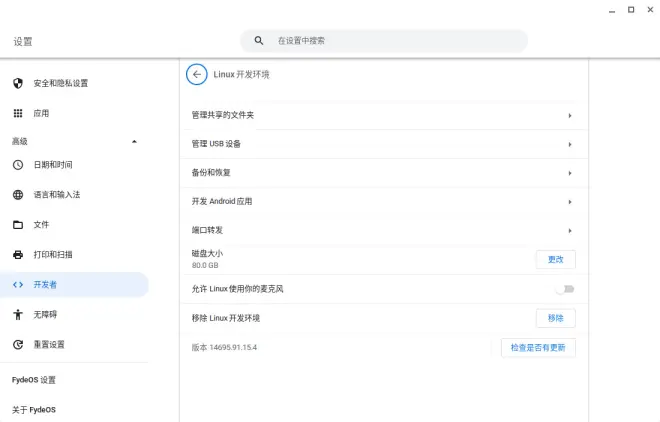This screenshot has height=422, width=660.
Task: Click the 设置 title text
Action: click(23, 41)
